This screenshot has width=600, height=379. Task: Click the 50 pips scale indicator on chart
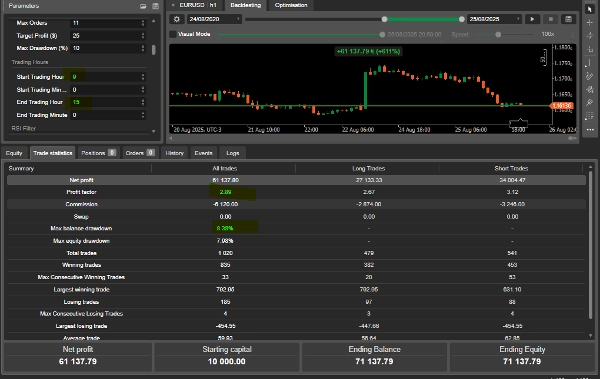(x=543, y=57)
